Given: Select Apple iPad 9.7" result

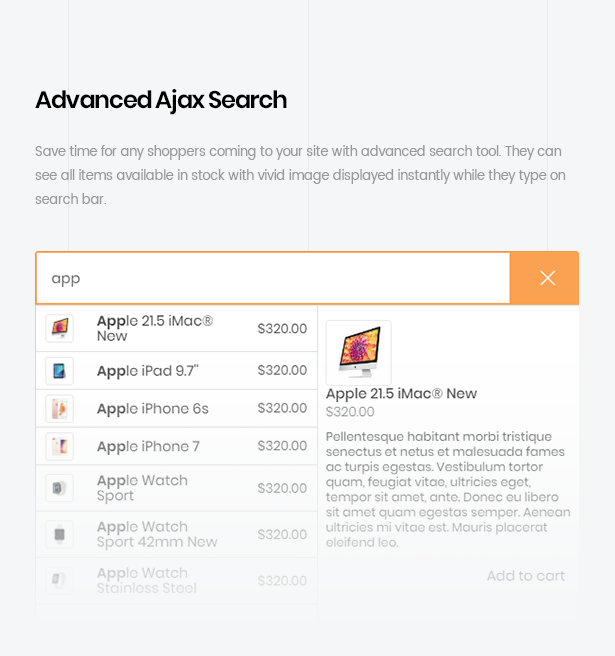Looking at the screenshot, I should pyautogui.click(x=148, y=371).
